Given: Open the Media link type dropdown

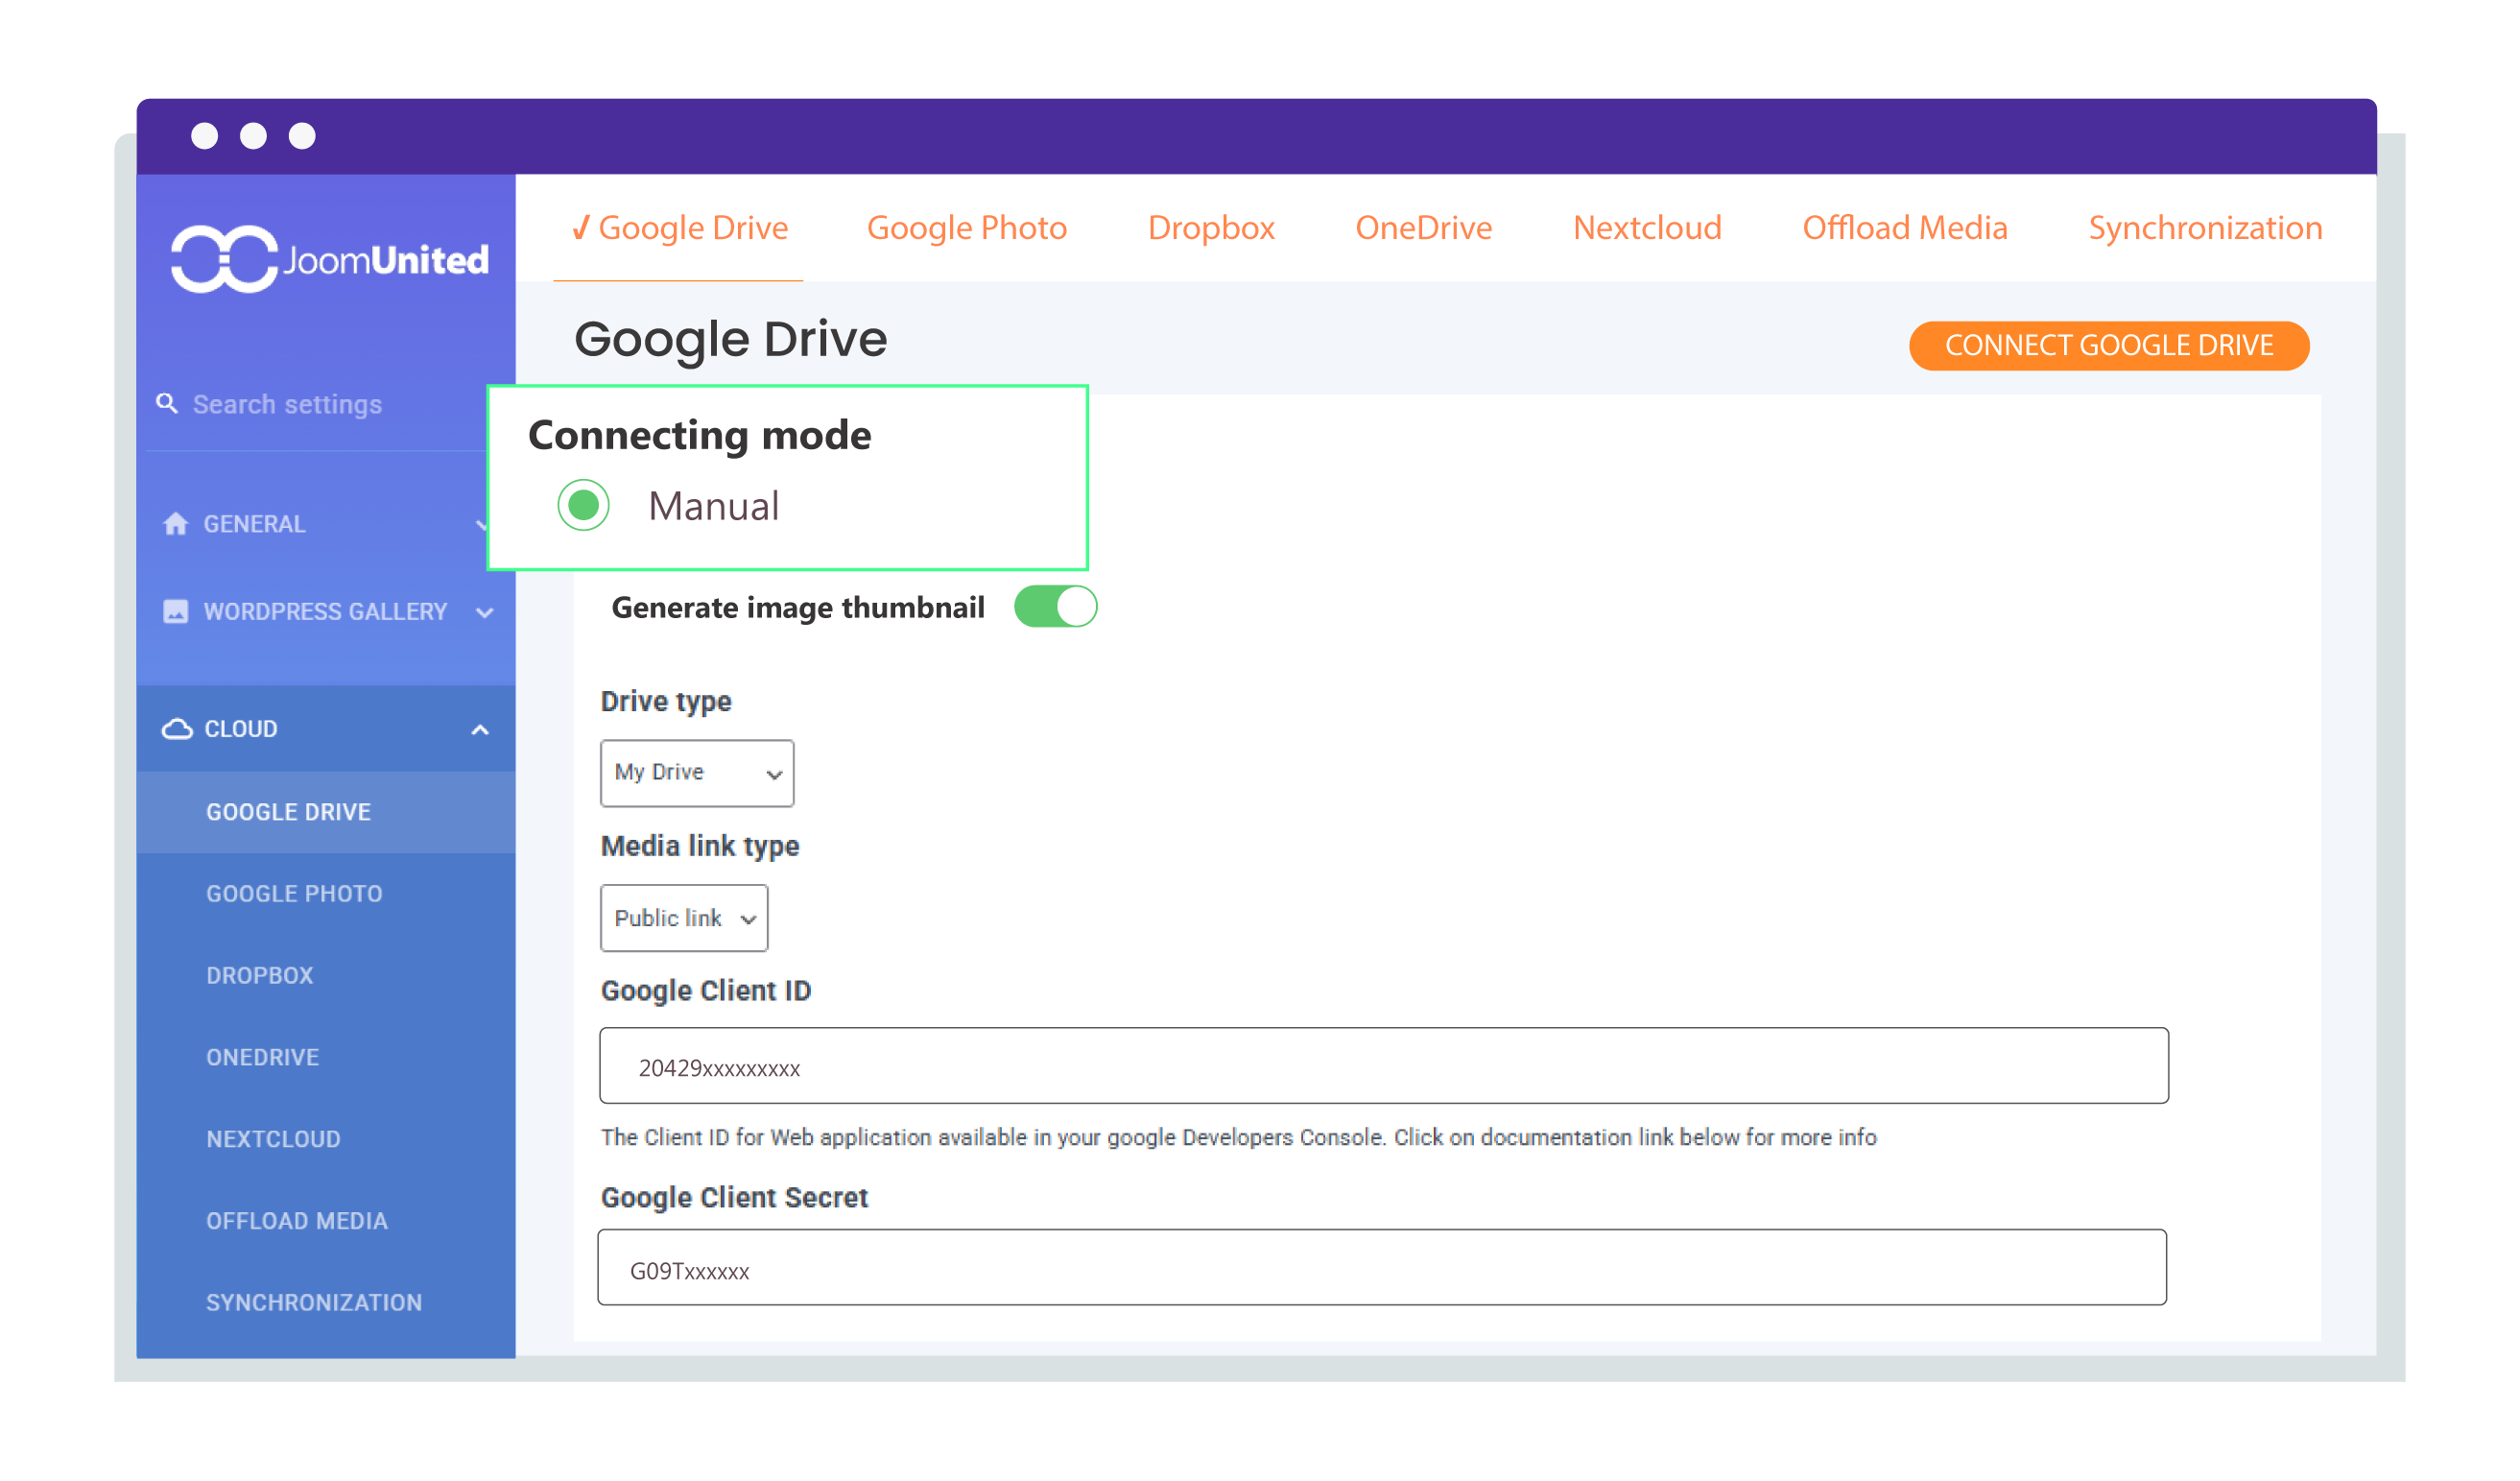Looking at the screenshot, I should click(x=684, y=918).
